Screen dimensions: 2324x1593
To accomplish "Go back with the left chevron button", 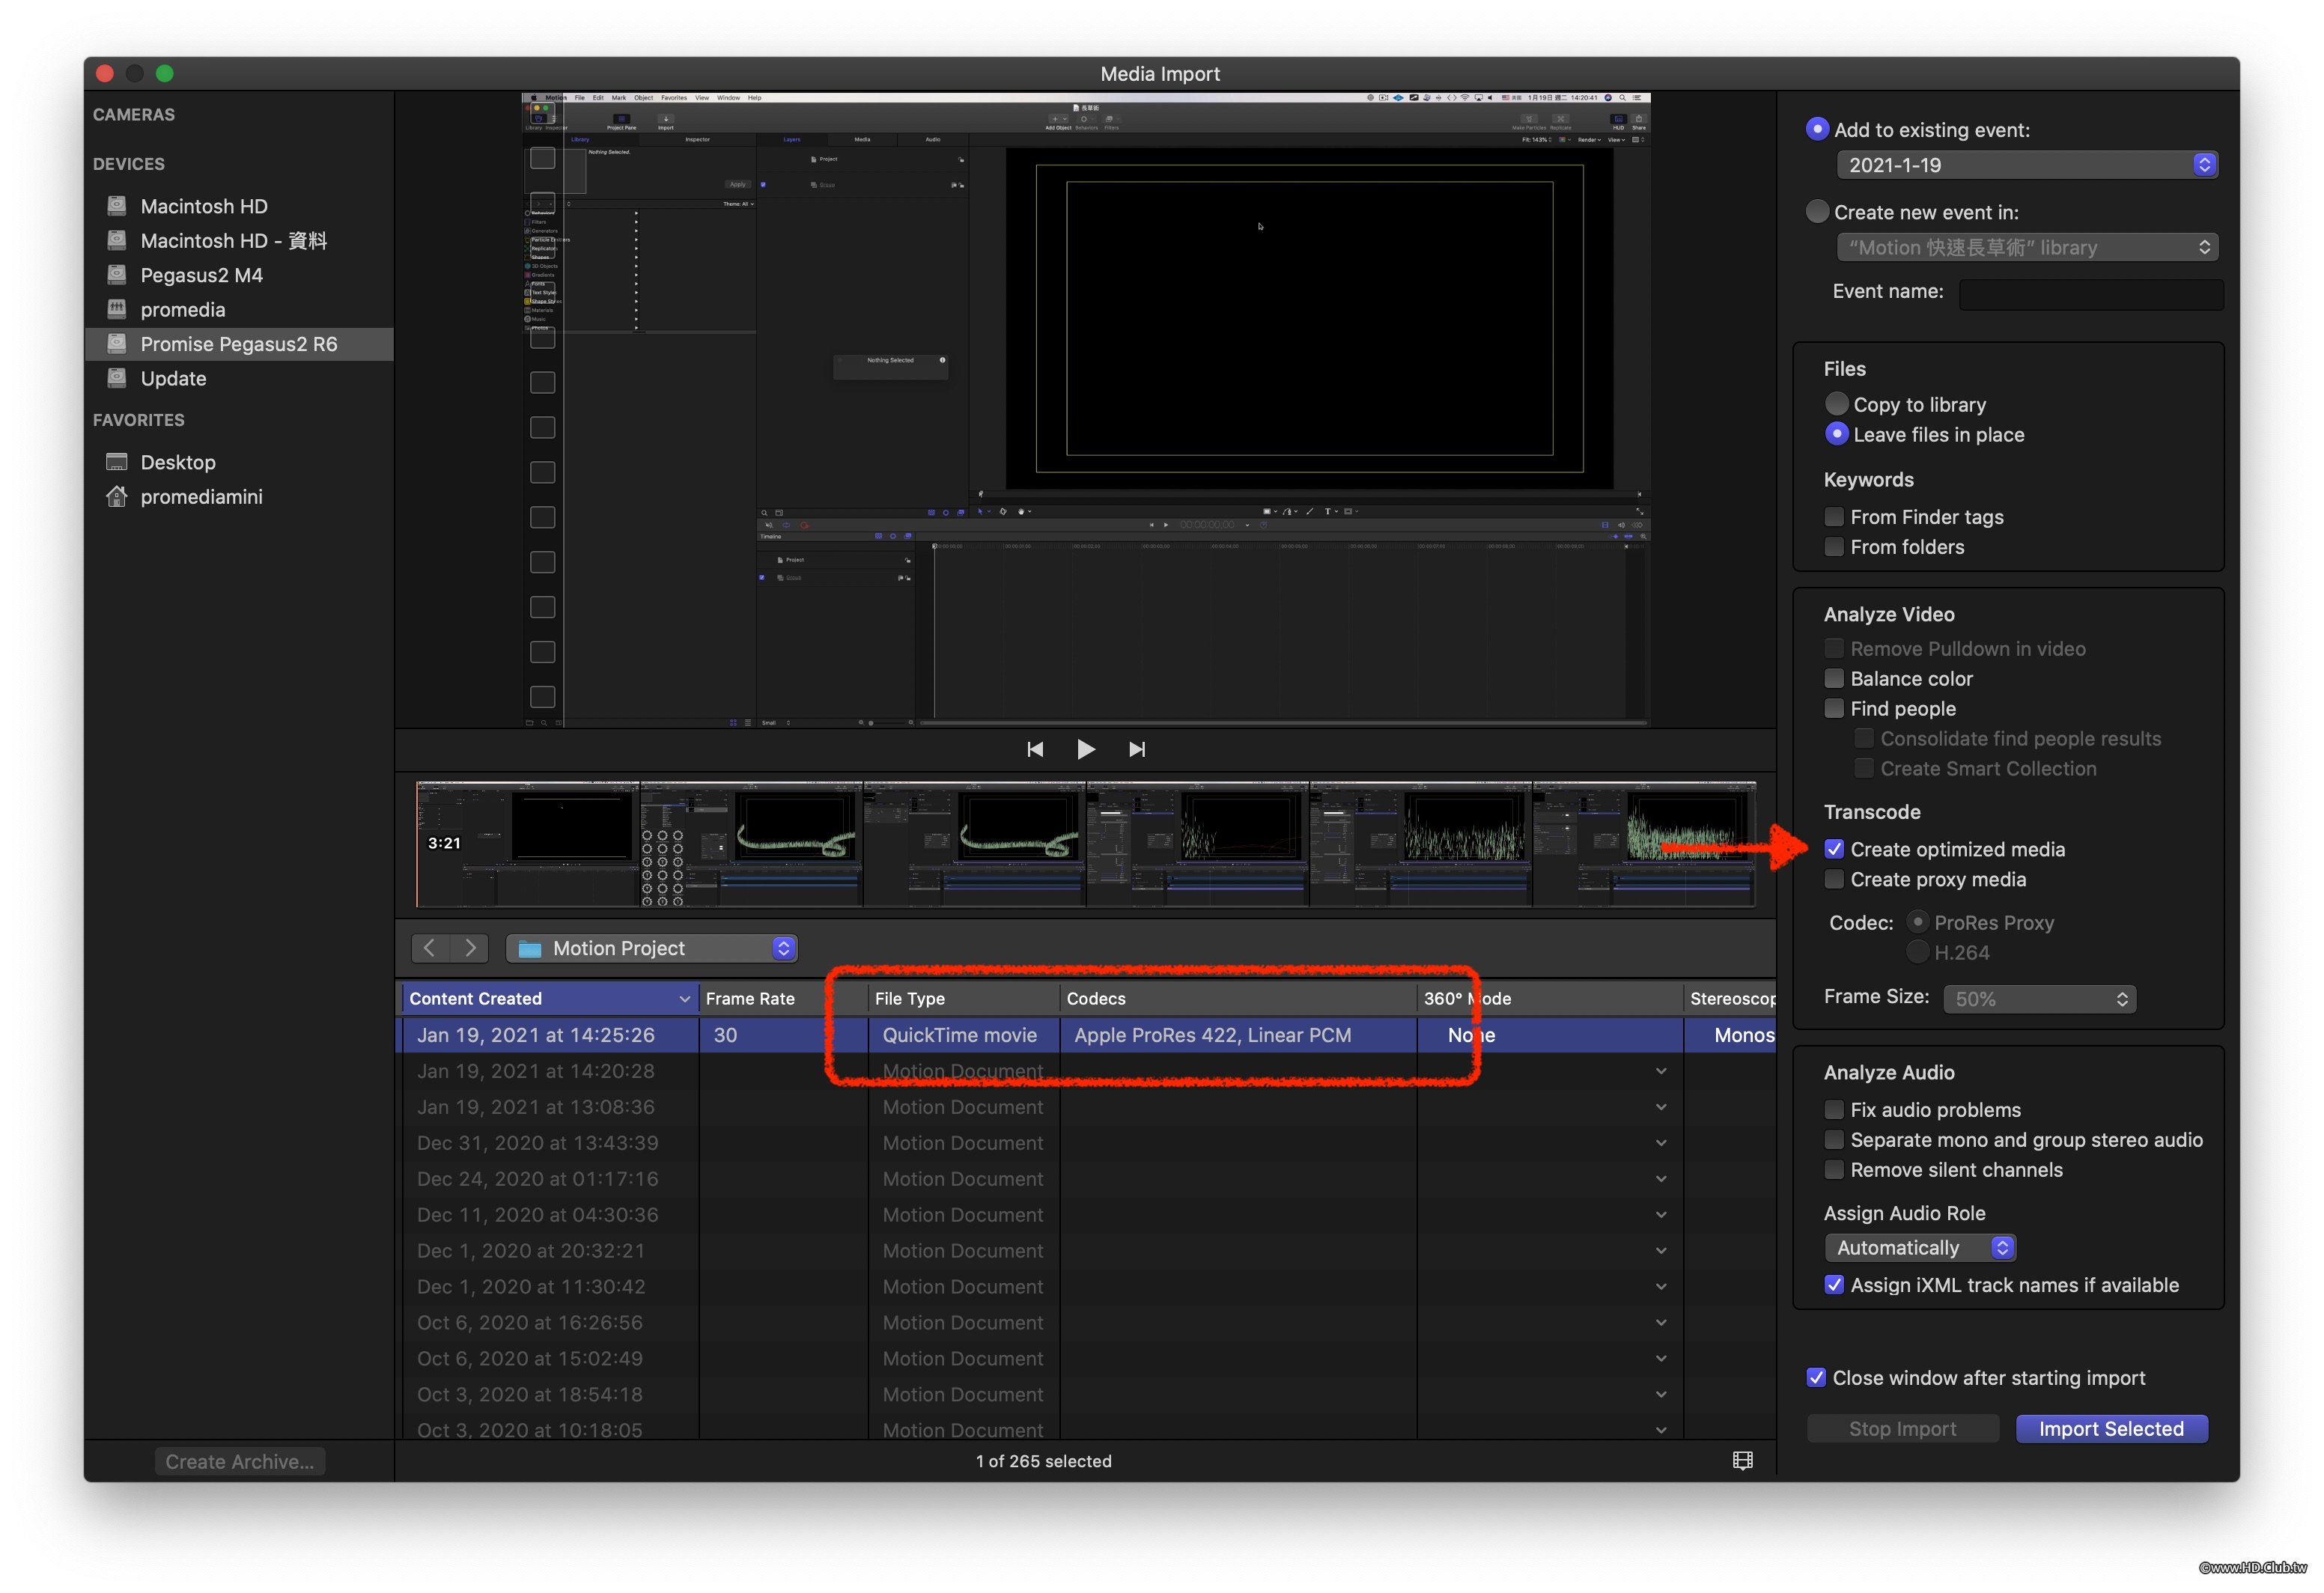I will [x=430, y=948].
